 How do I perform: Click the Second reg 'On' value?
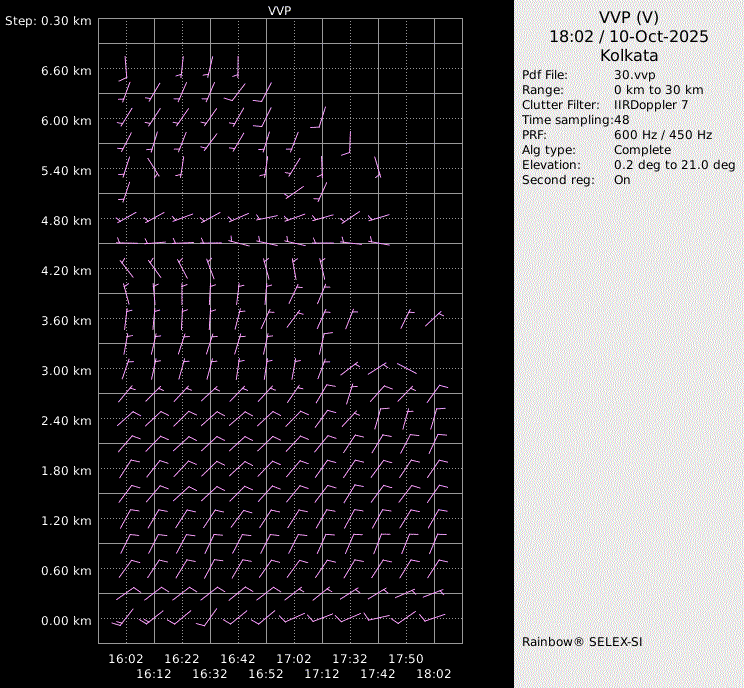click(x=622, y=180)
